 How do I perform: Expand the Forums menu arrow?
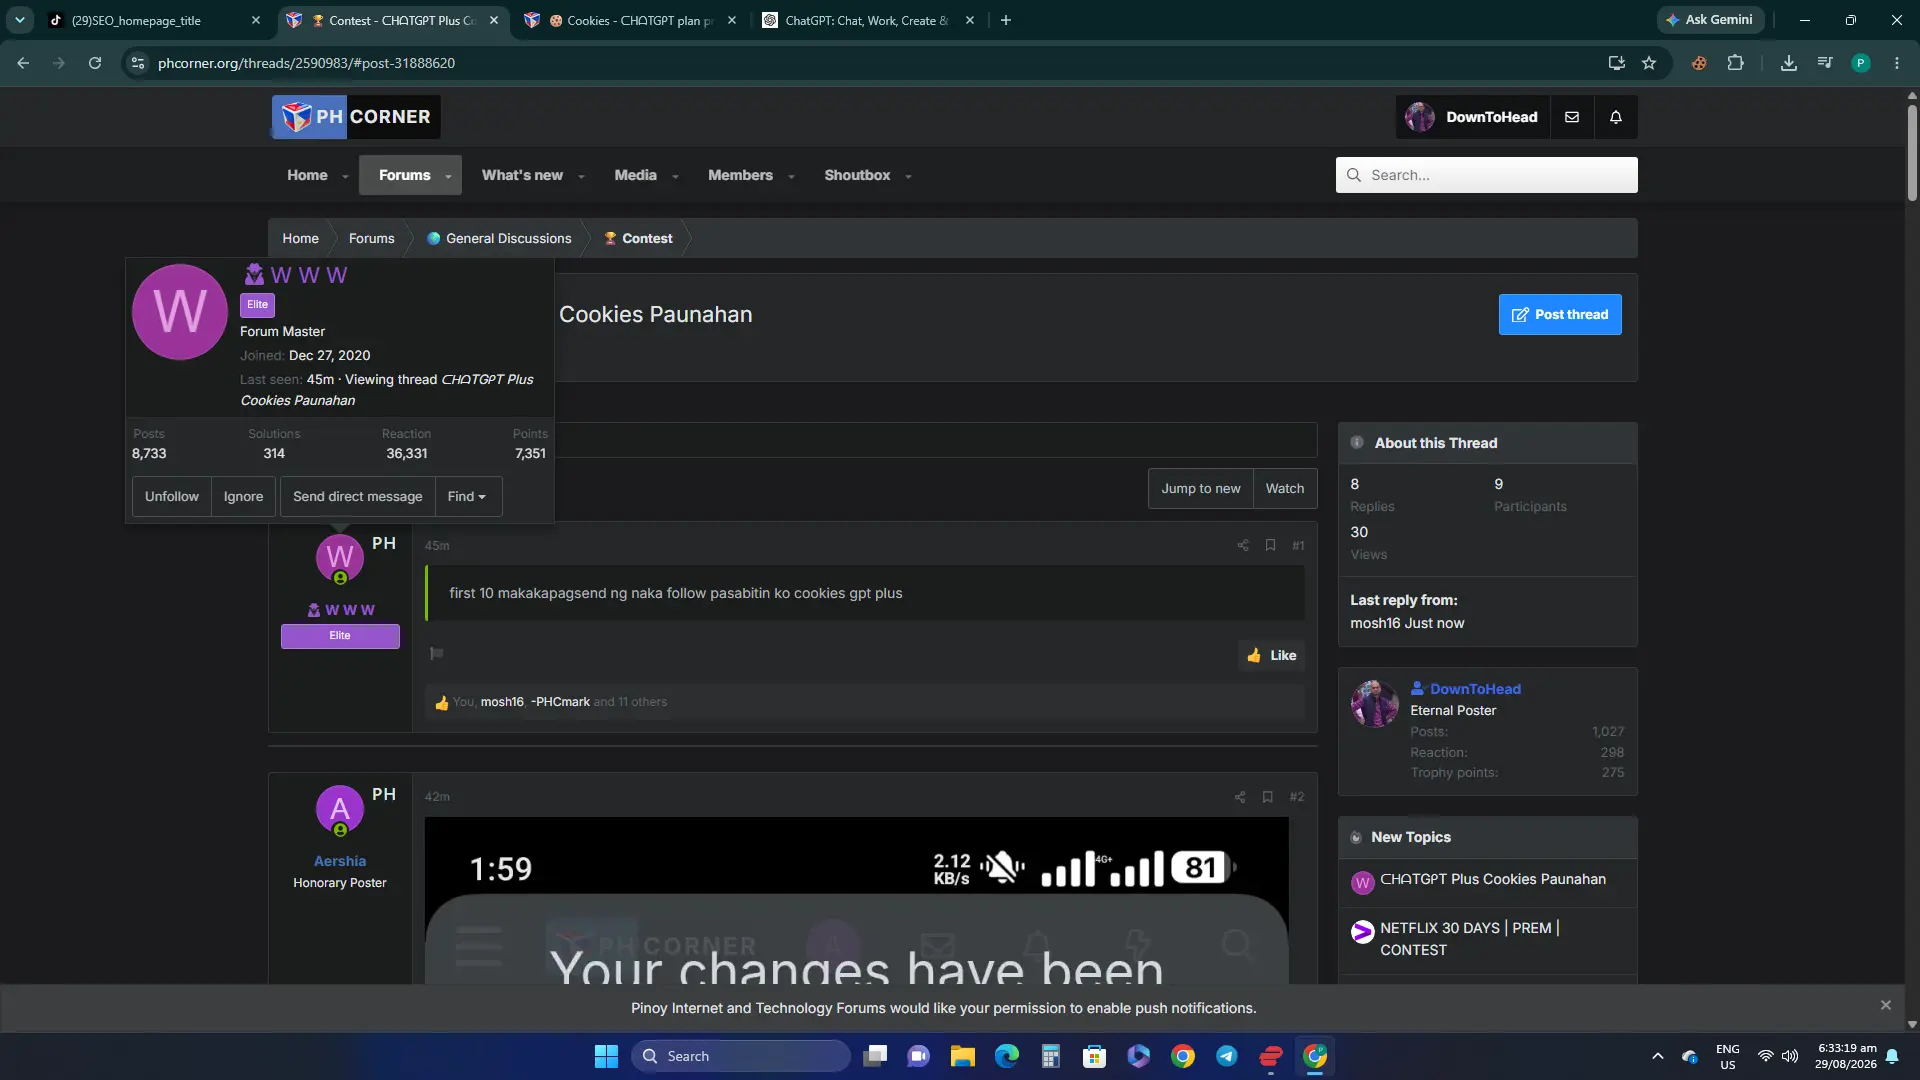tap(448, 176)
